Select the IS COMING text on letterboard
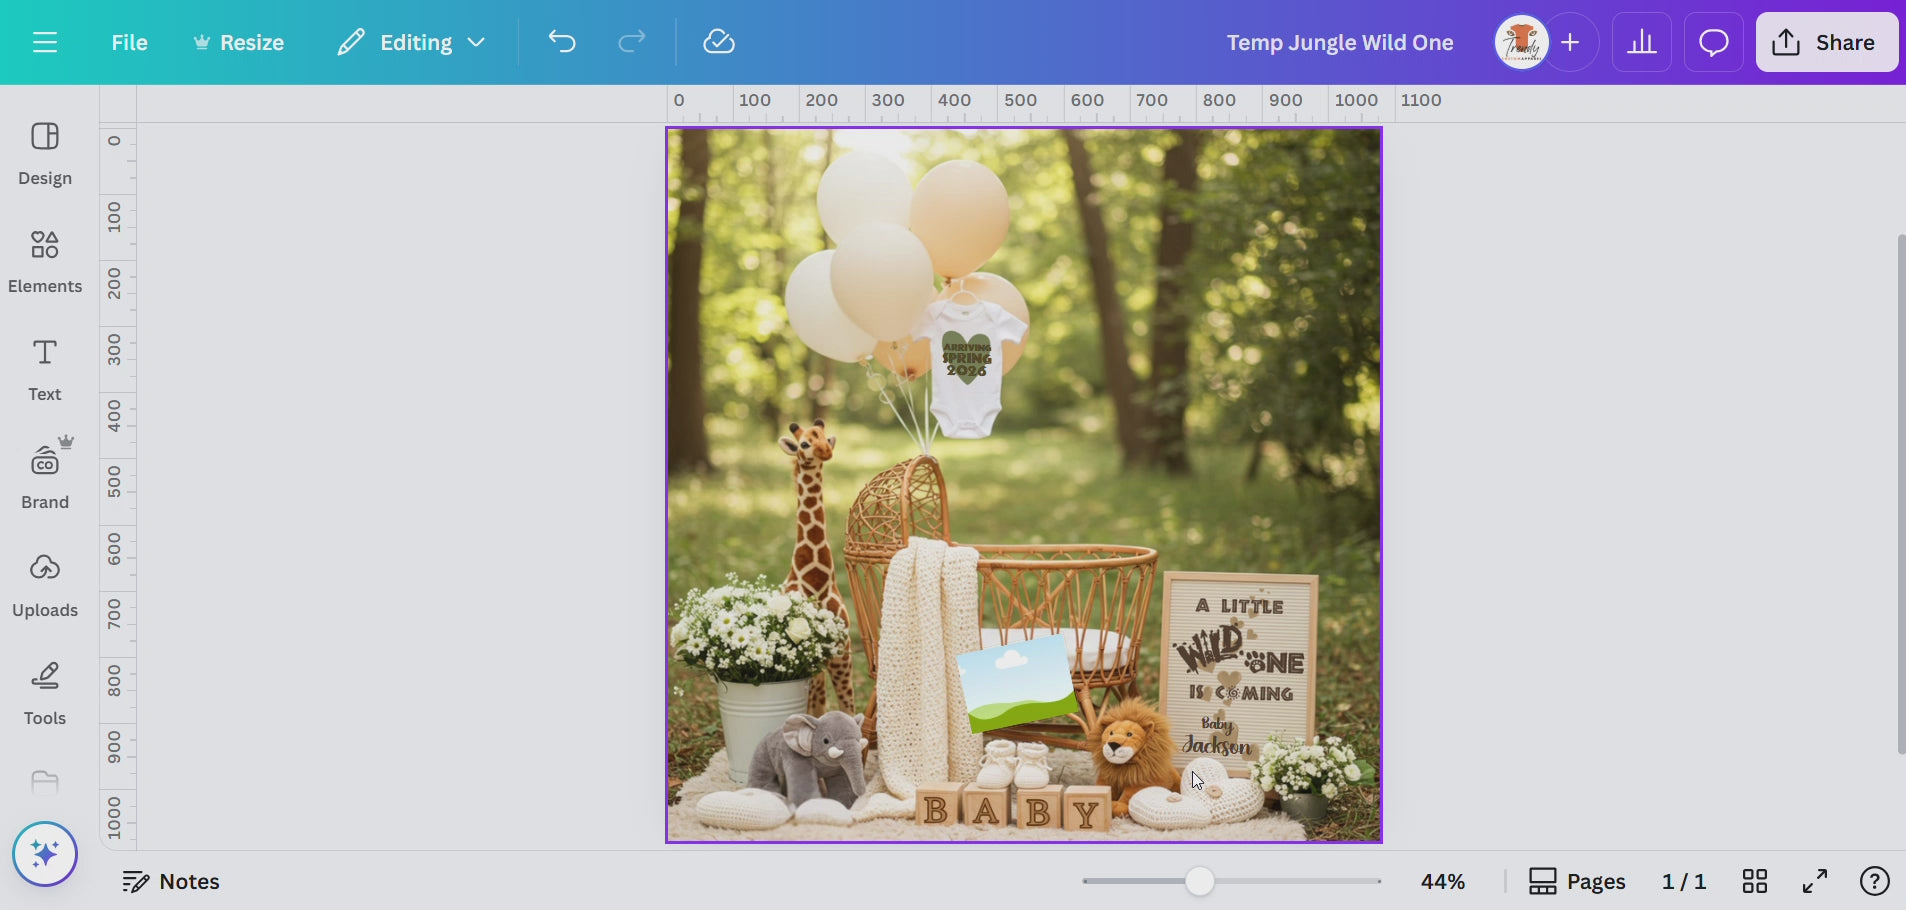Viewport: 1906px width, 910px height. coord(1241,692)
